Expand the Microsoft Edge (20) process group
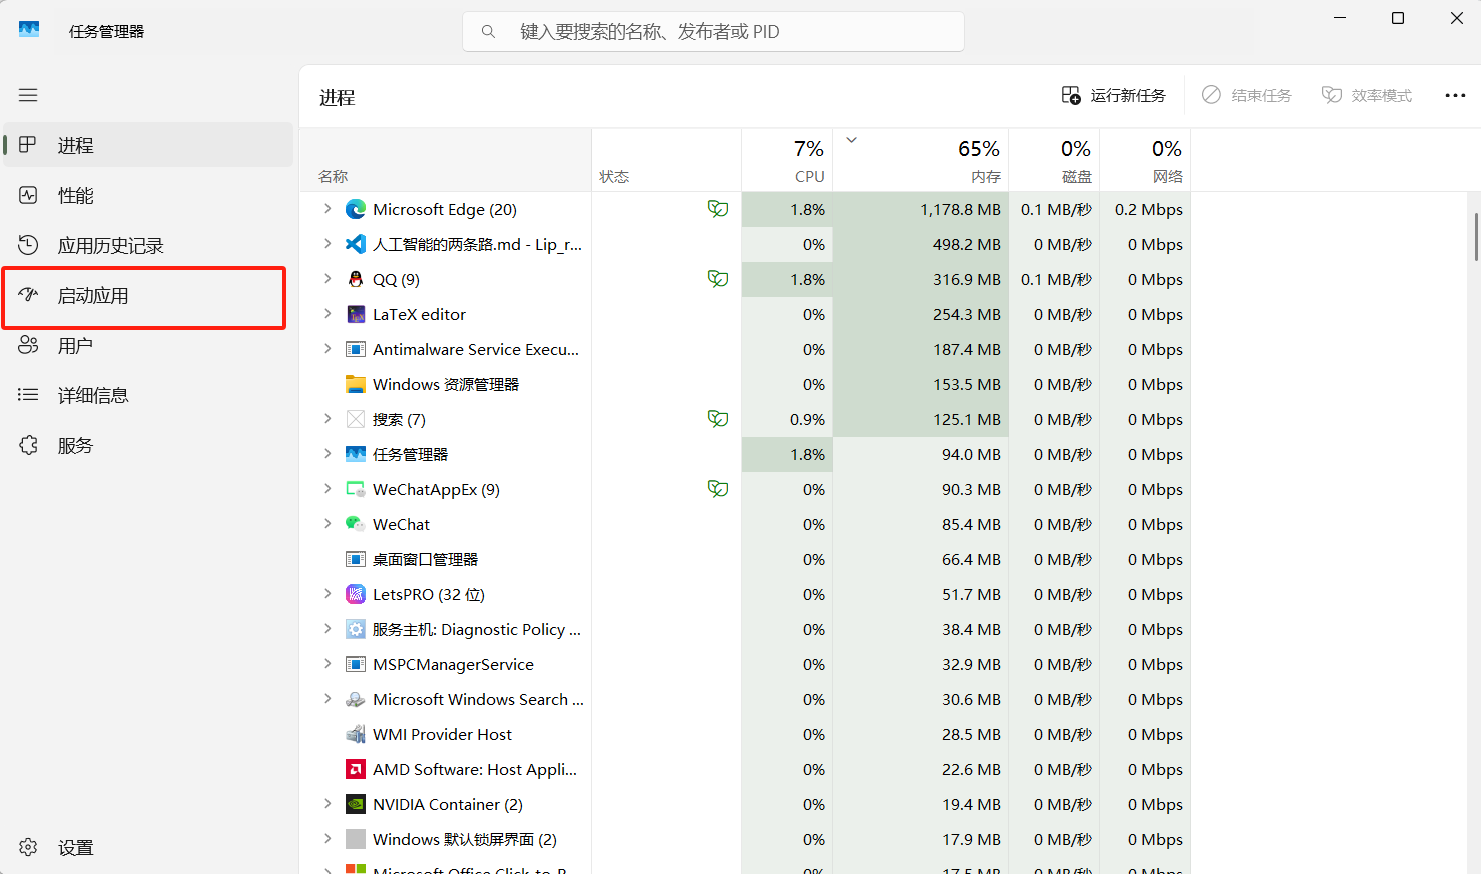This screenshot has width=1481, height=874. pos(327,209)
